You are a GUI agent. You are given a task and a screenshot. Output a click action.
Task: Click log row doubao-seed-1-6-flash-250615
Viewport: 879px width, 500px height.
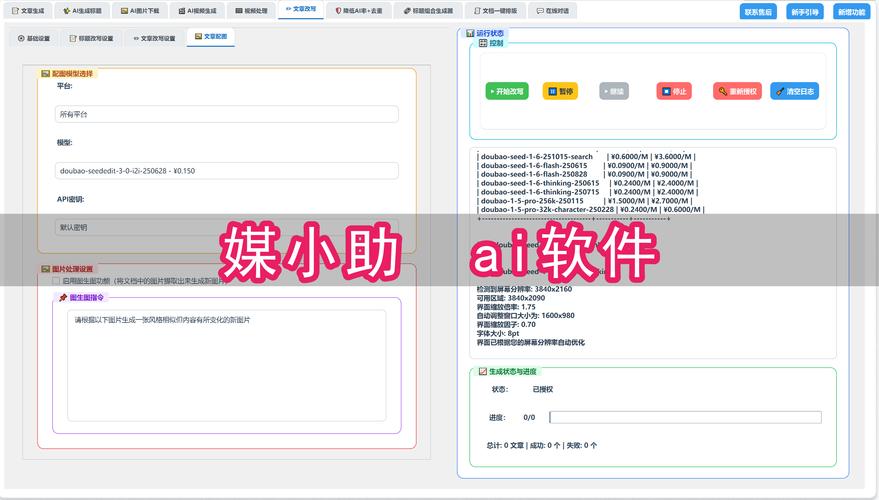pos(585,165)
